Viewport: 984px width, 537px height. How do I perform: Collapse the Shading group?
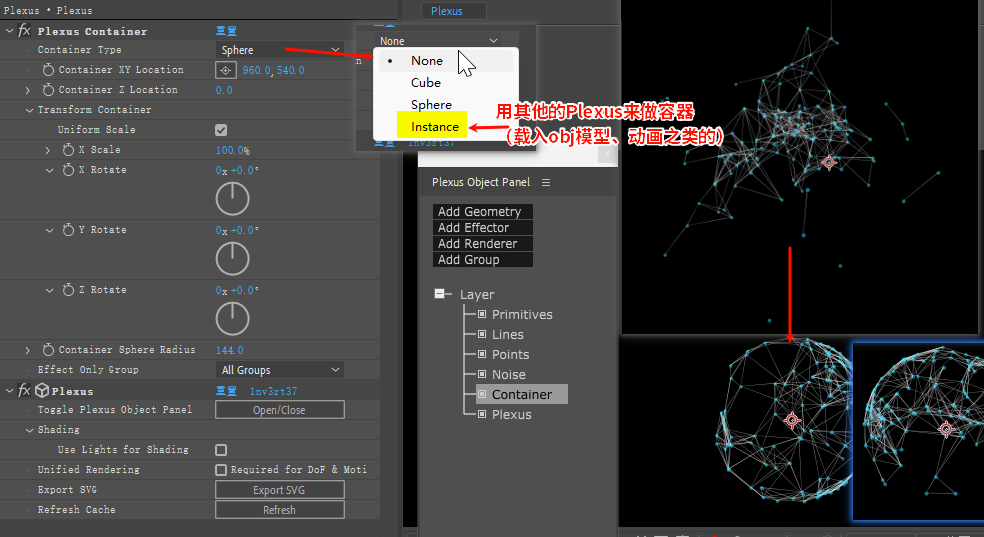(29, 430)
